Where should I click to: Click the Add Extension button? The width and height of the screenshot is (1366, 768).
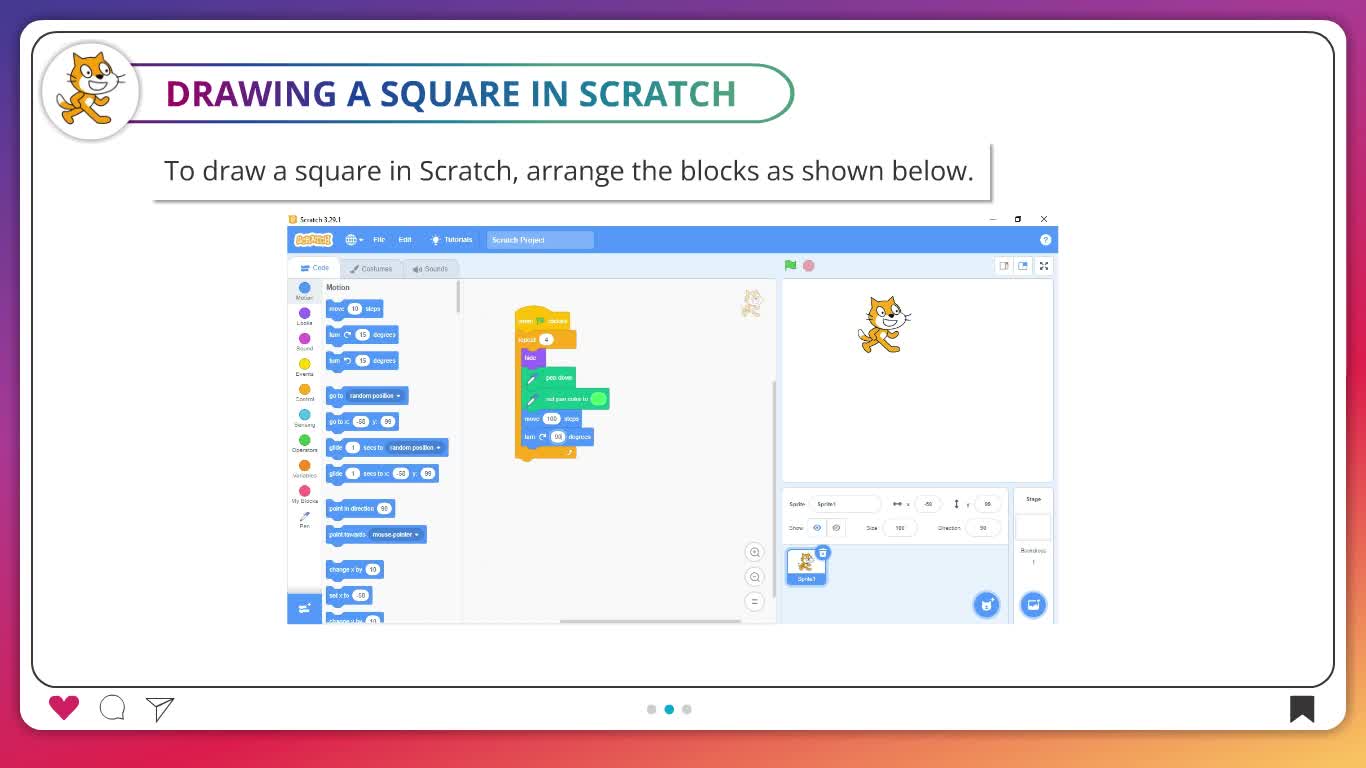coord(304,608)
